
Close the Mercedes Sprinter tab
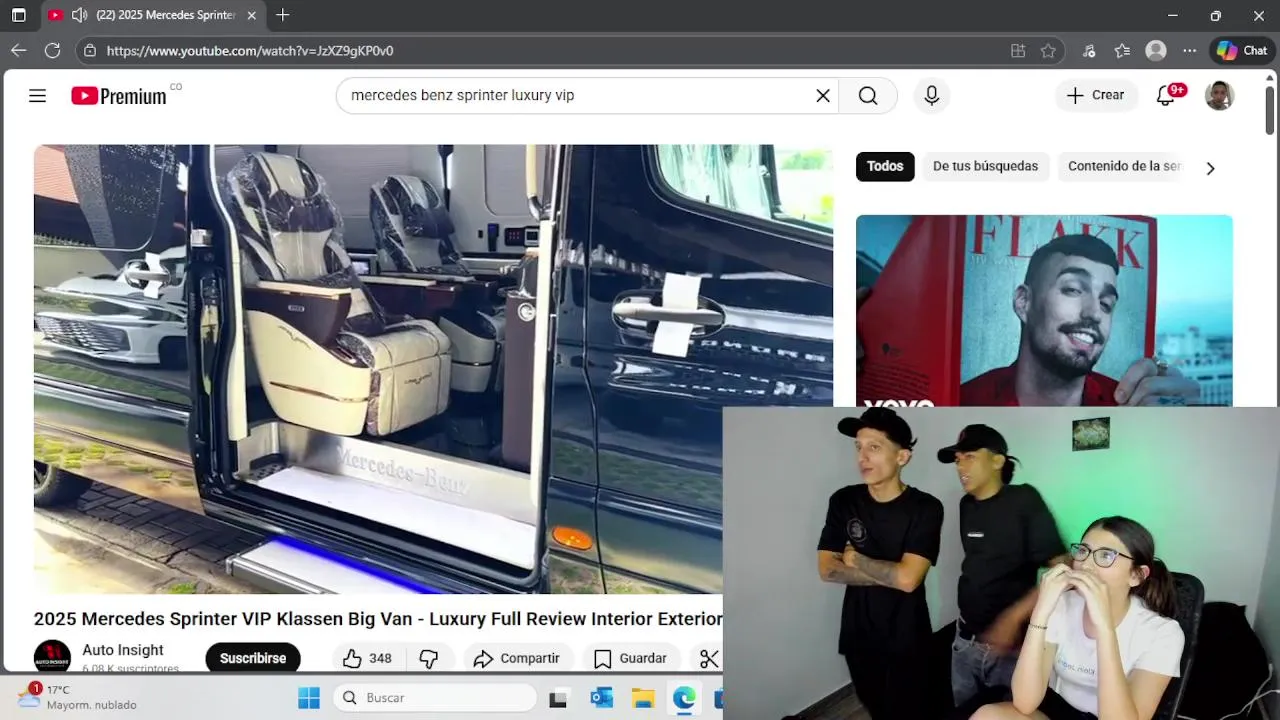[x=251, y=15]
